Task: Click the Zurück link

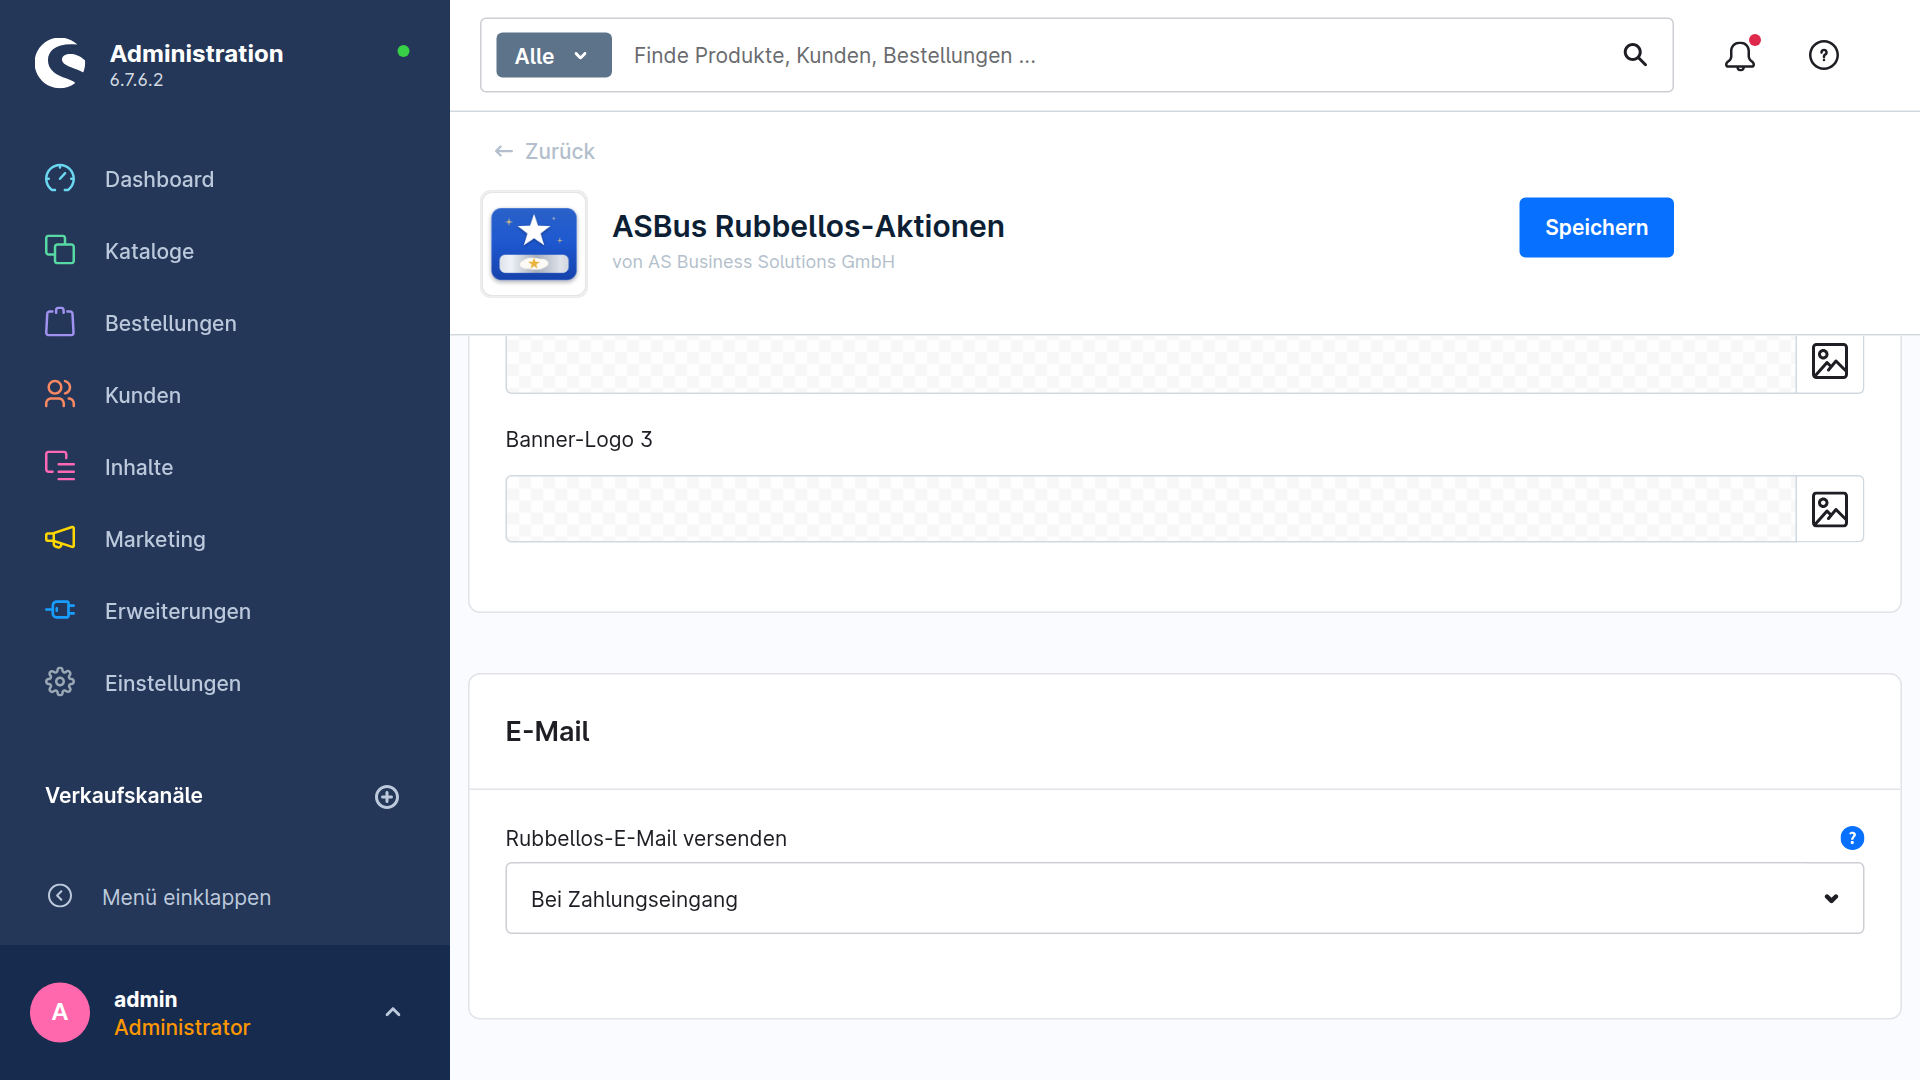Action: tap(560, 151)
